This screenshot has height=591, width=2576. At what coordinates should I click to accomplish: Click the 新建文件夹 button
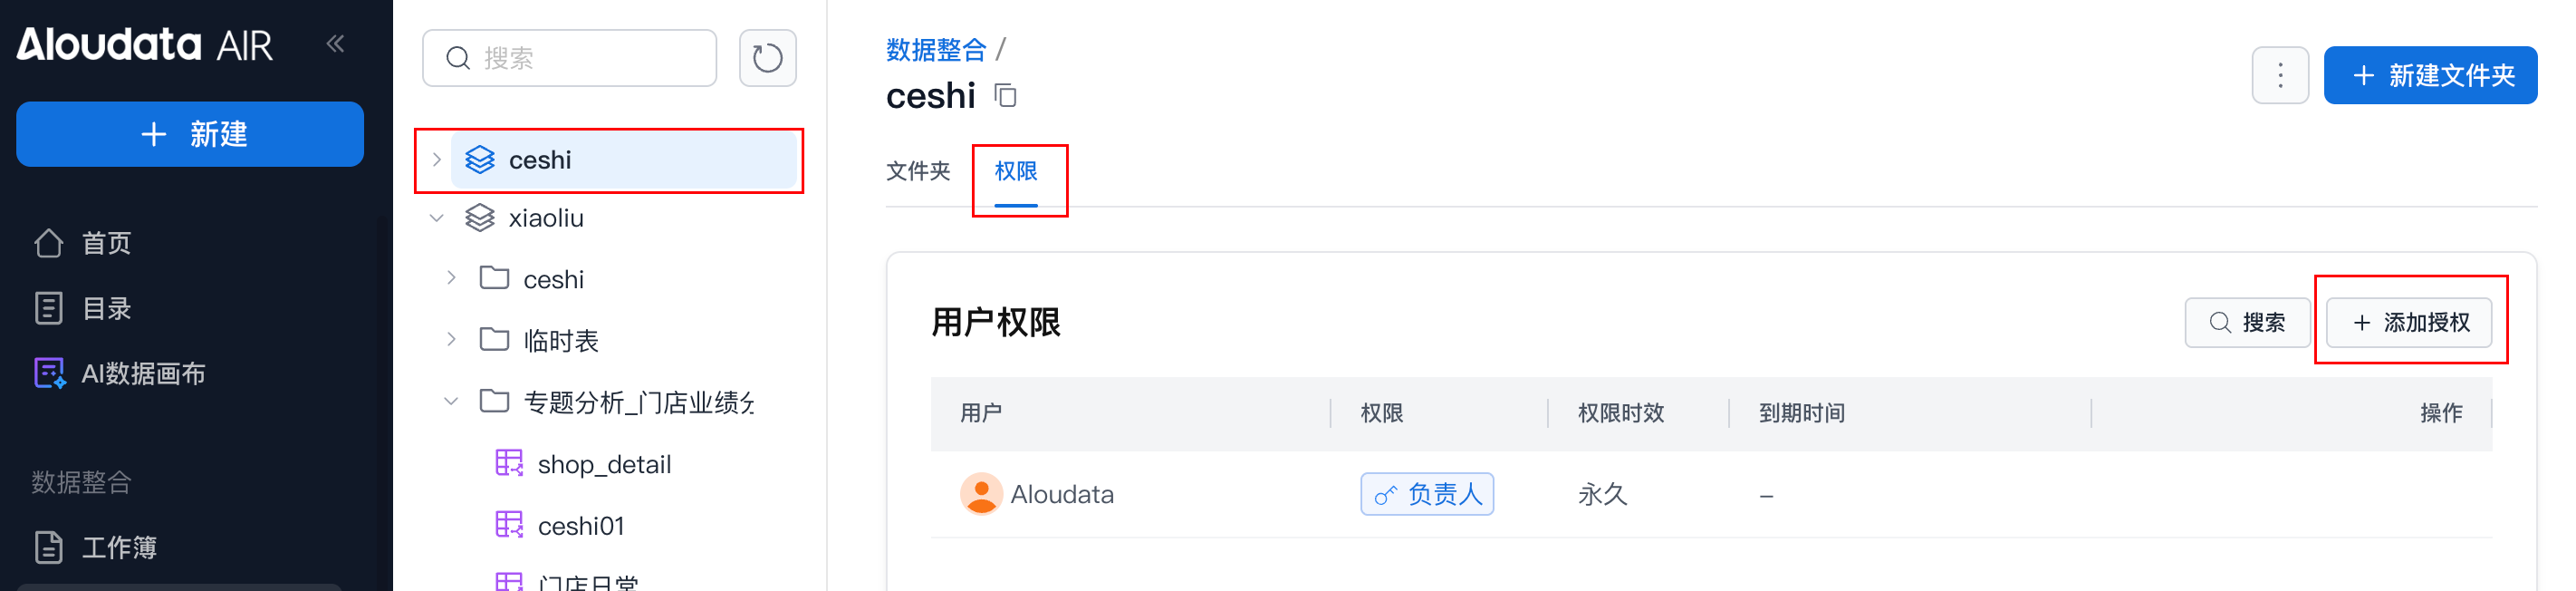[2430, 75]
